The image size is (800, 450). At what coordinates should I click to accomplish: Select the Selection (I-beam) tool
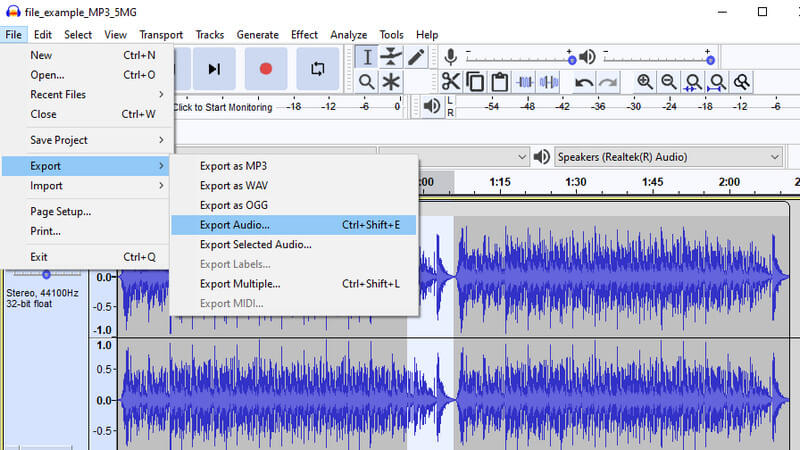367,57
